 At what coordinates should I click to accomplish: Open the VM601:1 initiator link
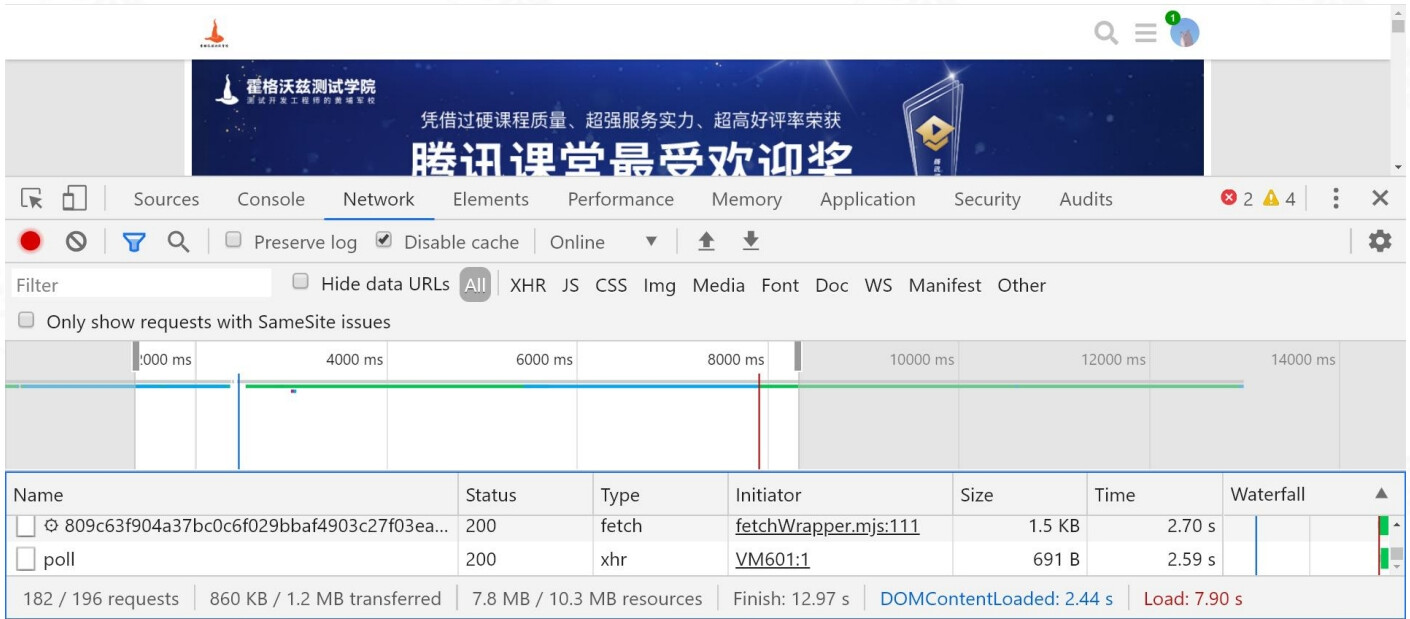[772, 559]
